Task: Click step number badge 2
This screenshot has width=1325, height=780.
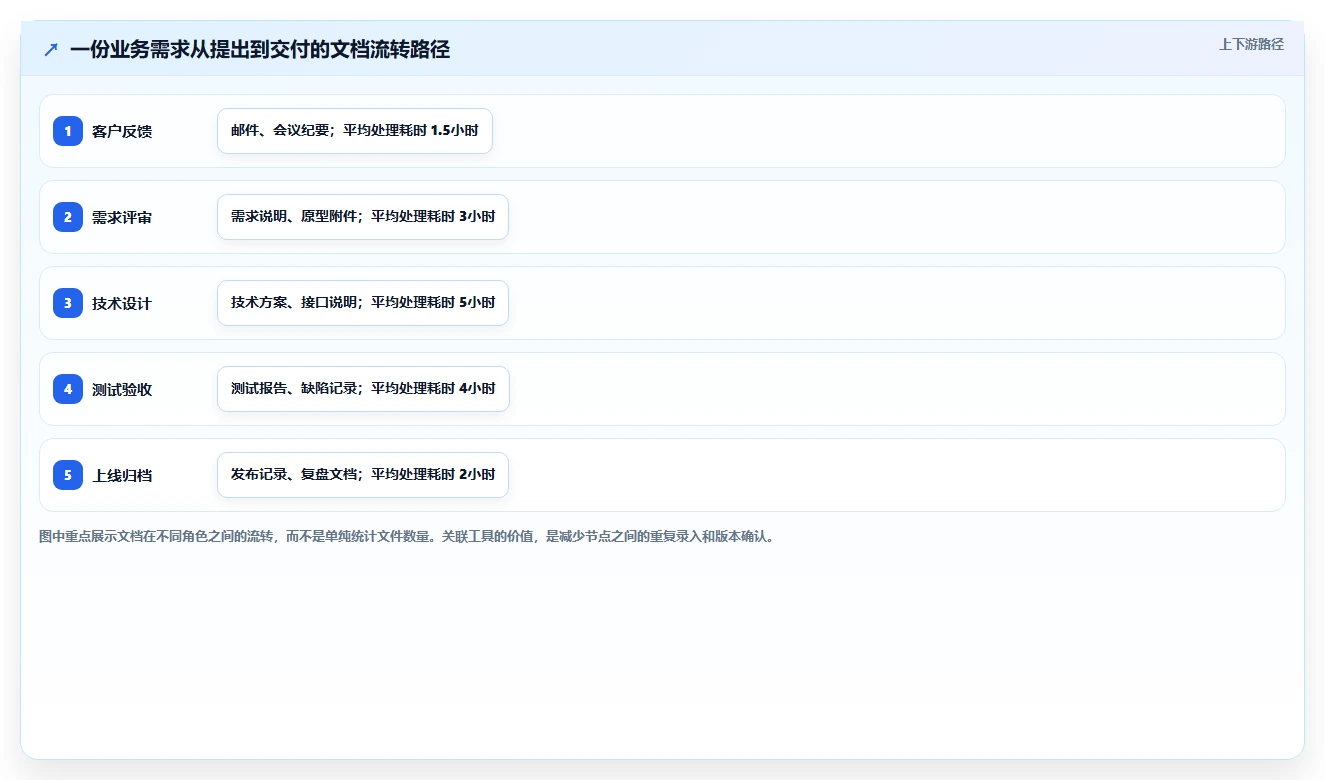Action: click(68, 217)
